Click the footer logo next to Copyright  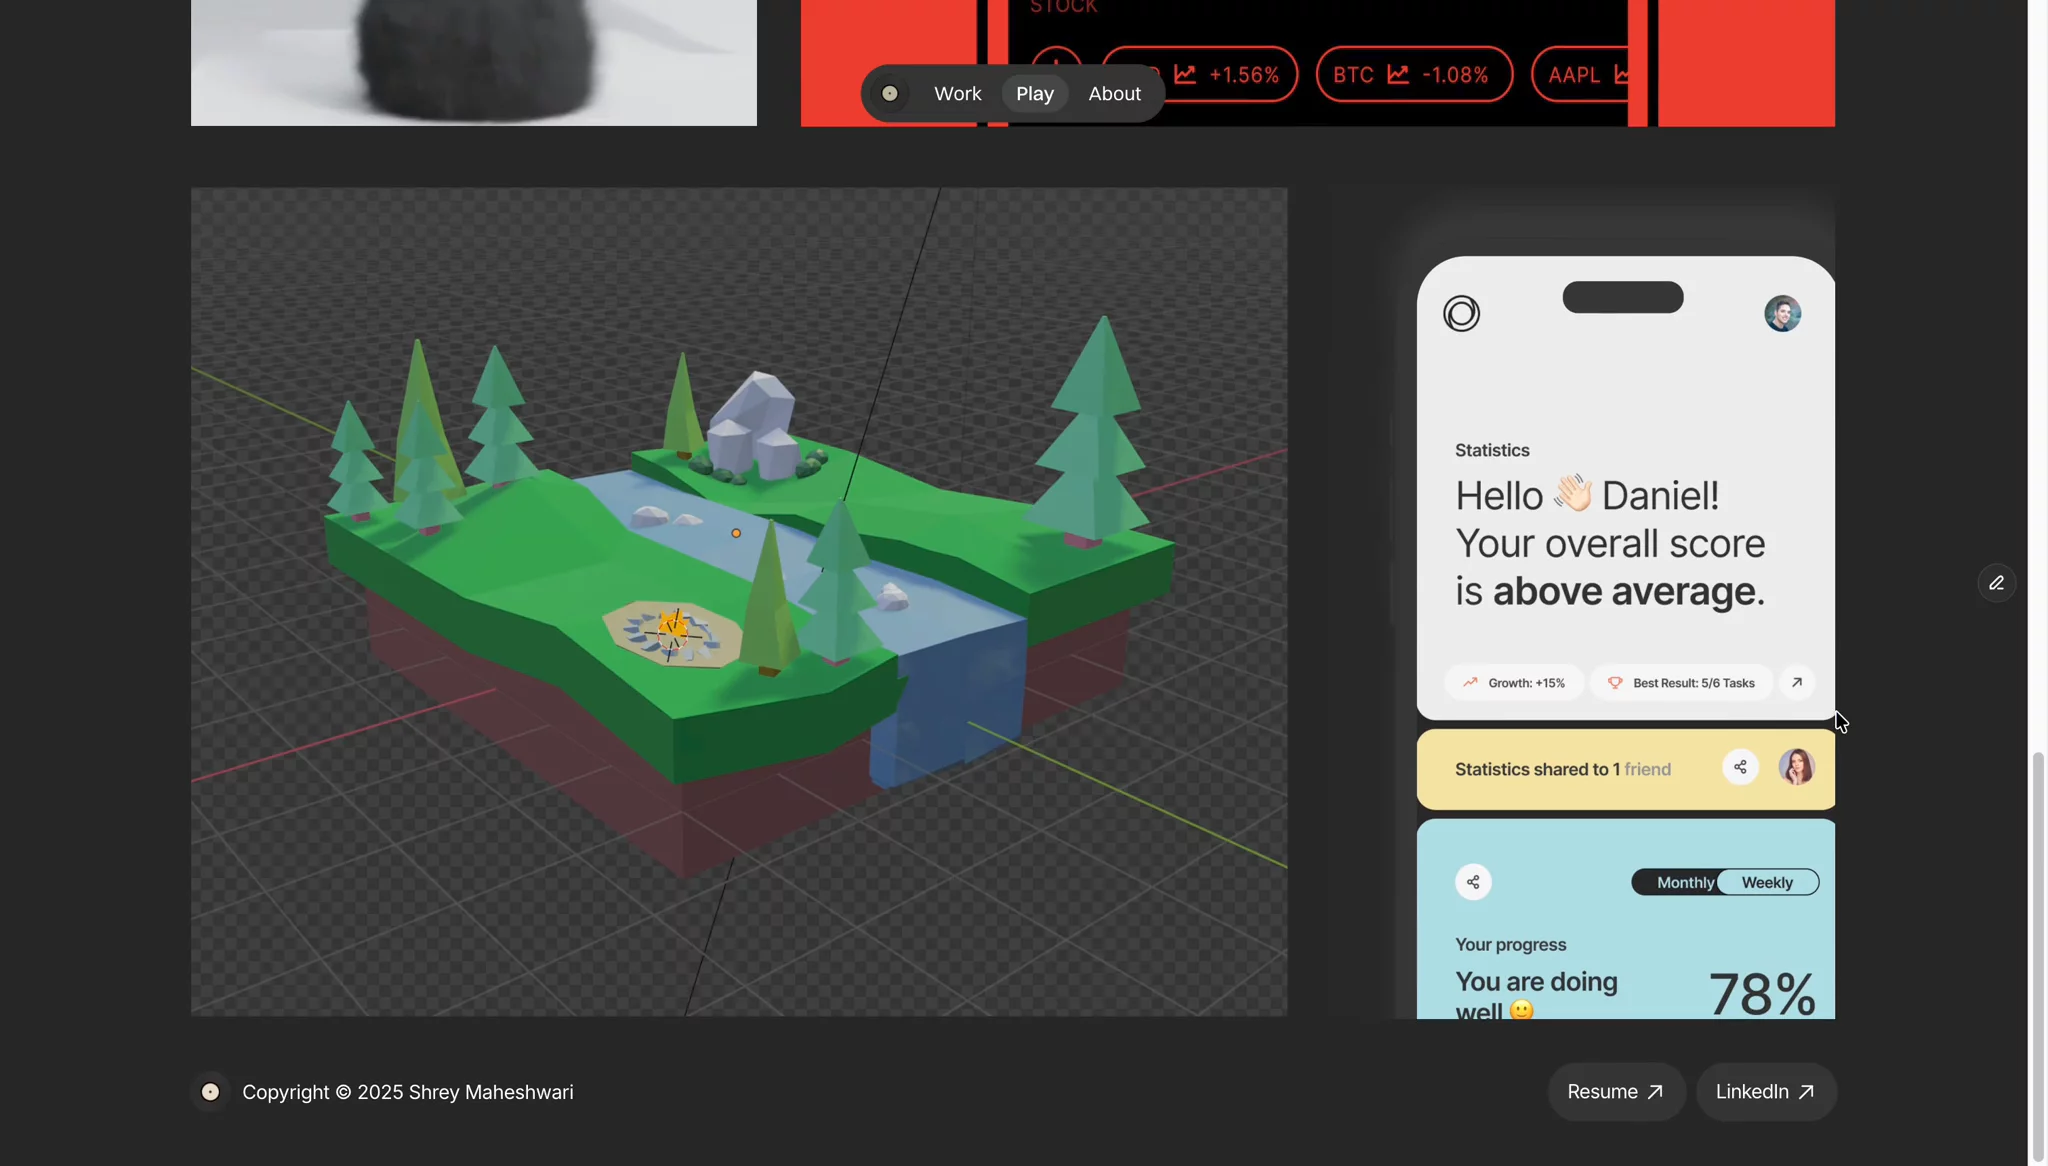(210, 1092)
